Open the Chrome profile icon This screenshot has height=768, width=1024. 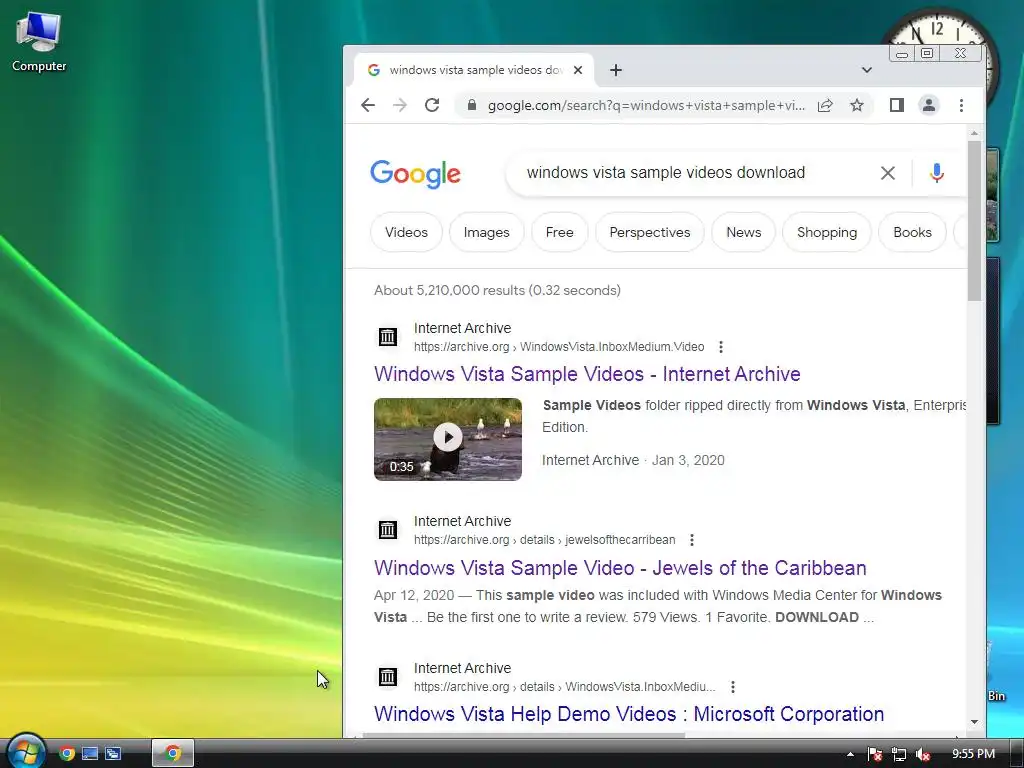click(929, 105)
